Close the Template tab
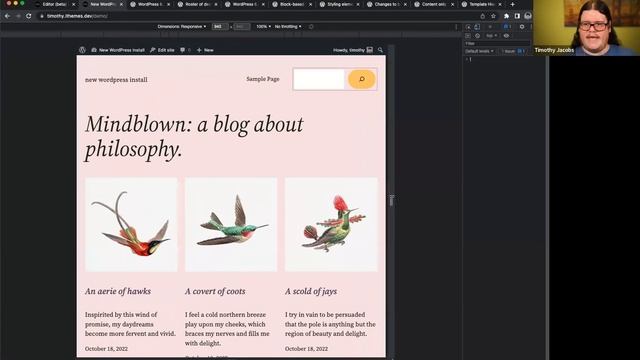 [x=500, y=4]
